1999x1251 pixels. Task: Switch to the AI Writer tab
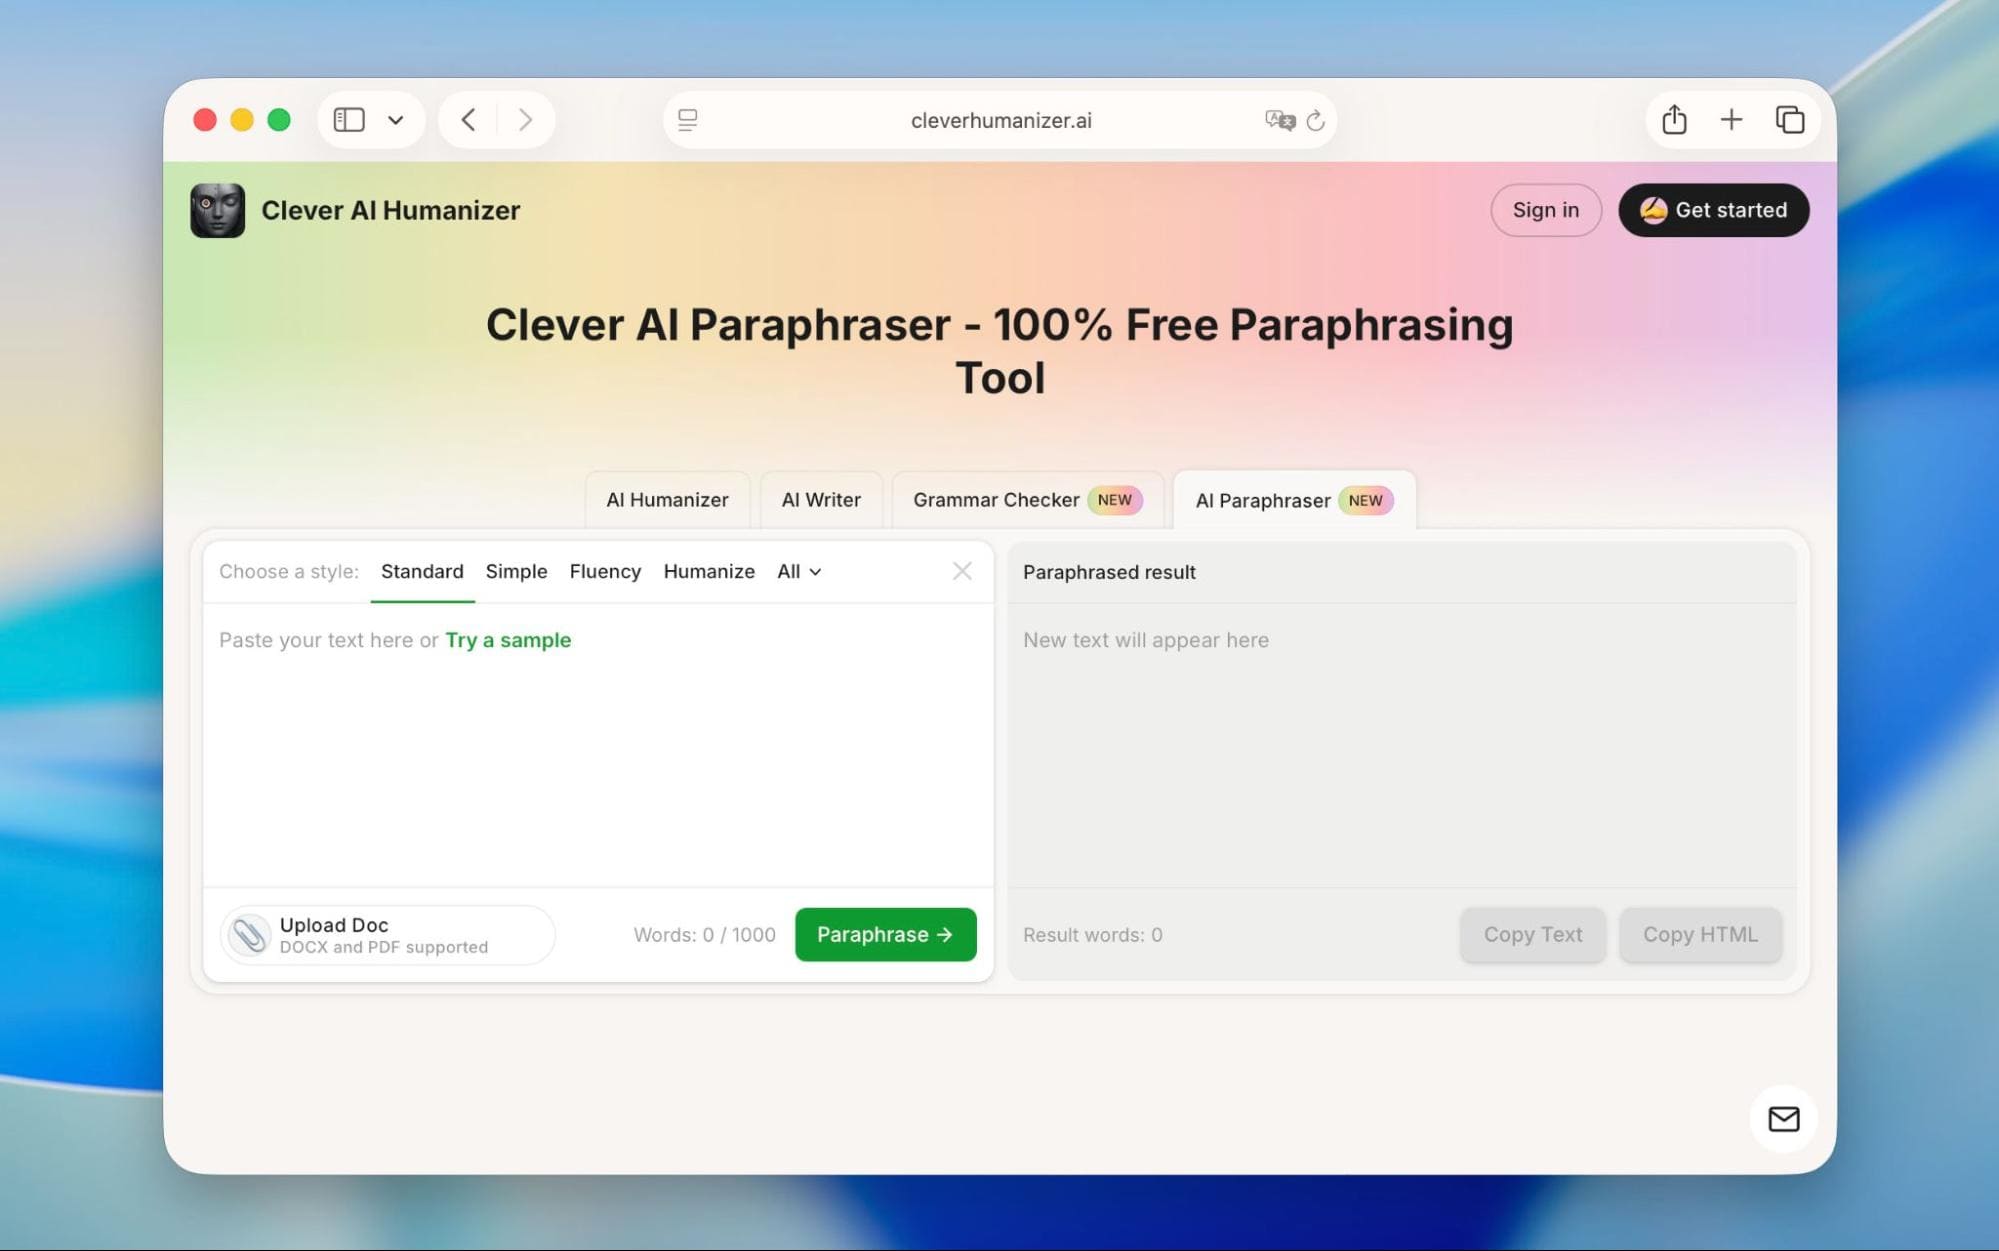[x=821, y=500]
